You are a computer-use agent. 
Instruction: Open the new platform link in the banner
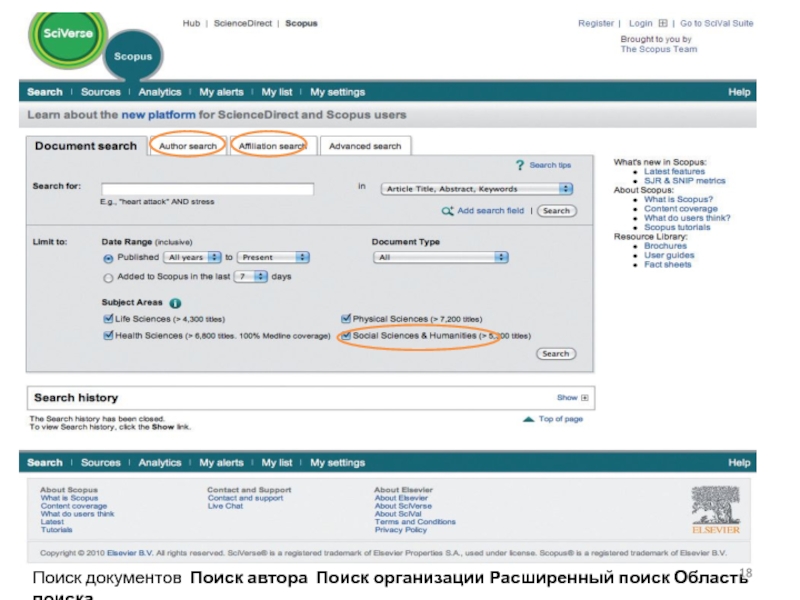pyautogui.click(x=158, y=115)
